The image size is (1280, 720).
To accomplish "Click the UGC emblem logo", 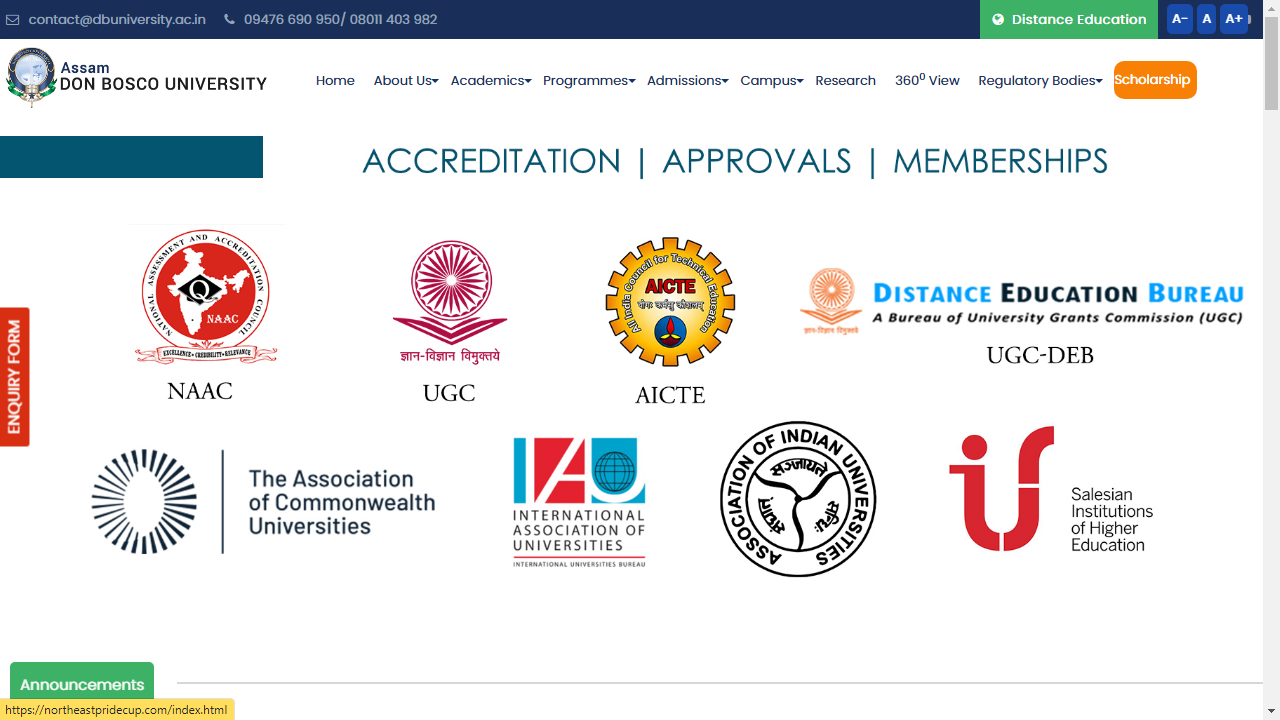I will coord(450,301).
